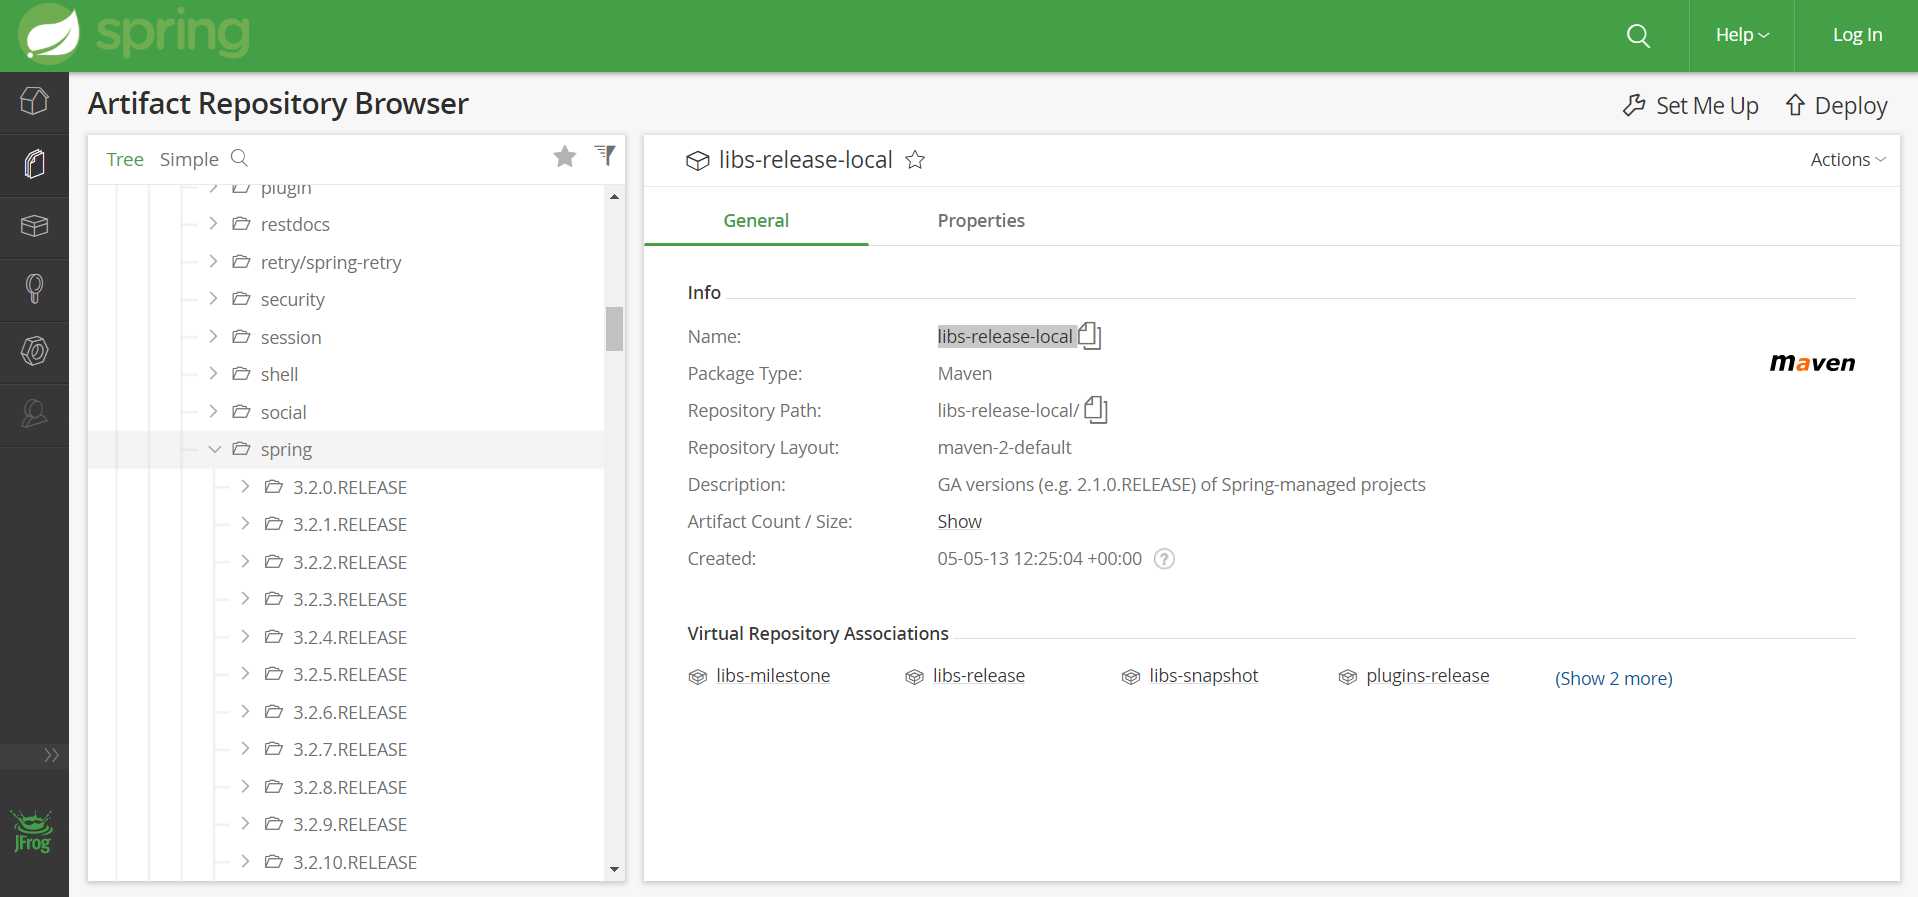Show favorites with the star filter icon
Screen dimensions: 1918x897
565,157
